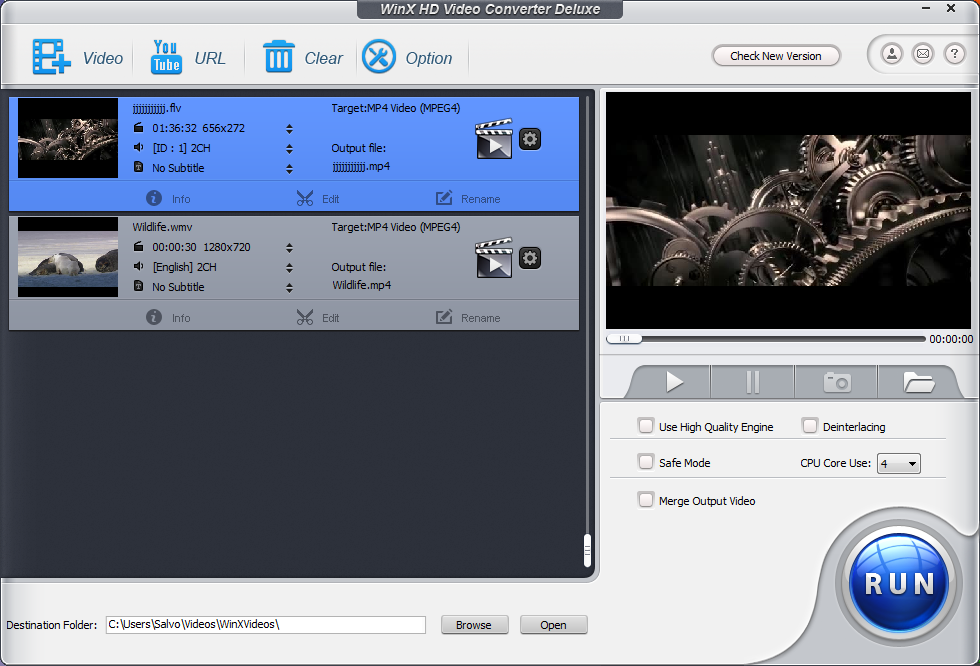980x666 pixels.
Task: Open gear settings for Wildlife.wmv
Action: click(530, 257)
